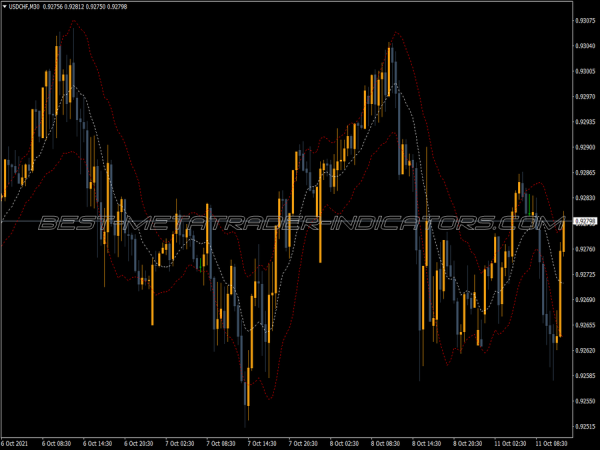Click the 7 Oct 14:30 timeline label

pos(264,442)
